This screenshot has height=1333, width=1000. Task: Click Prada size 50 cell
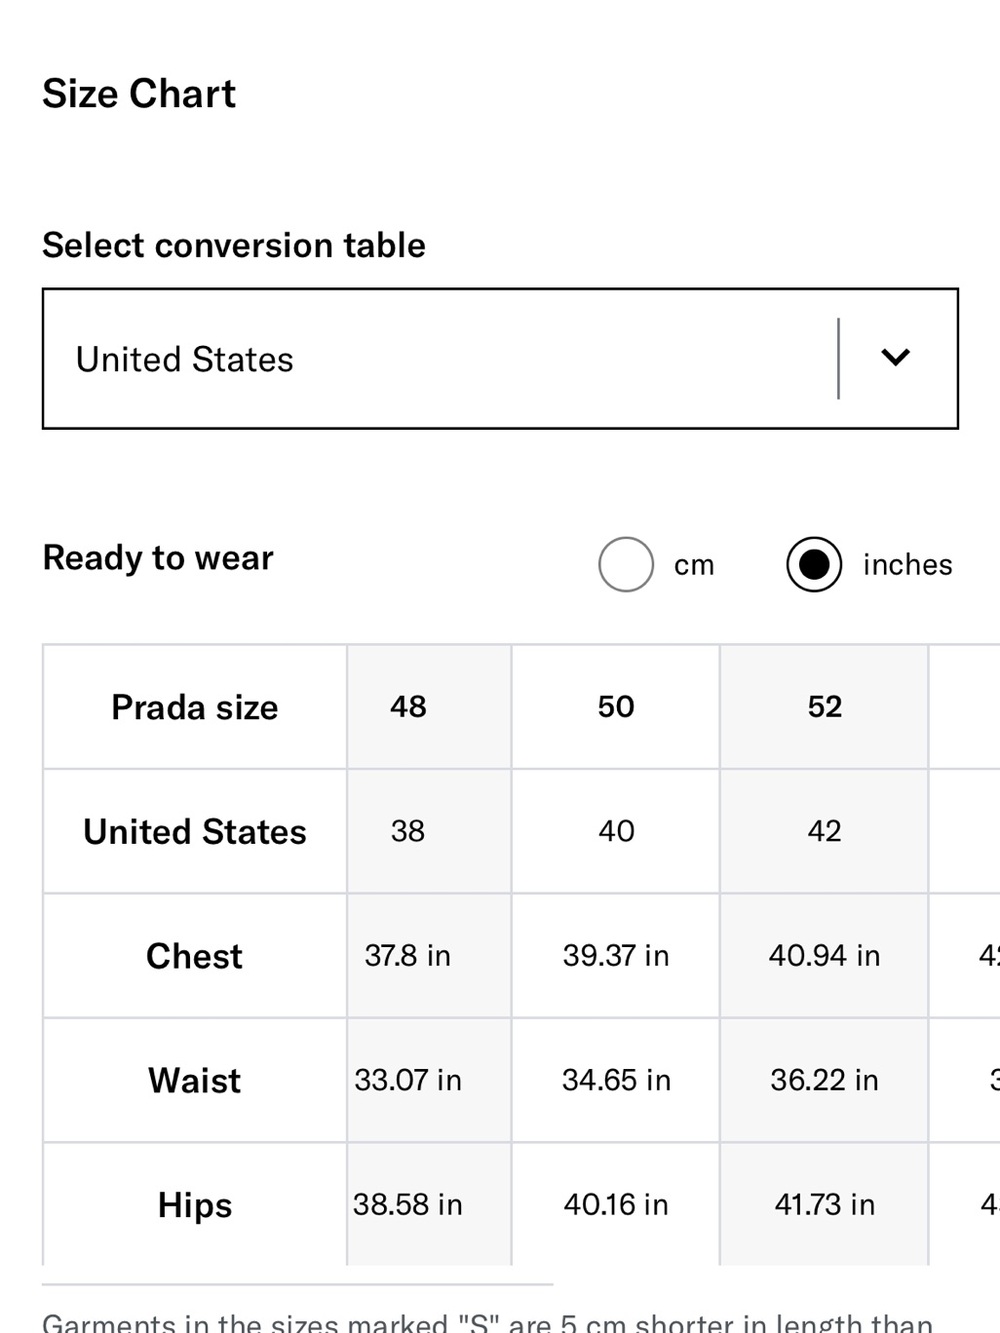[616, 707]
